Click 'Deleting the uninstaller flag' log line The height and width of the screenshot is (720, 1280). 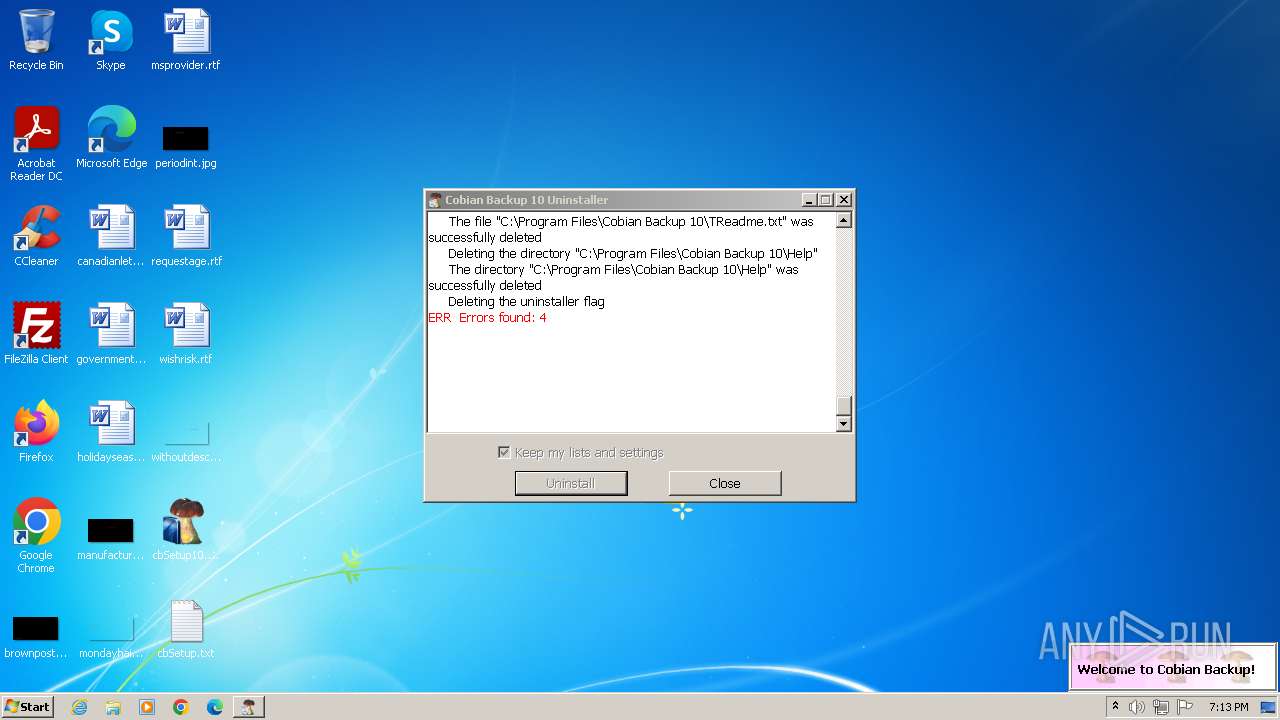coord(526,302)
